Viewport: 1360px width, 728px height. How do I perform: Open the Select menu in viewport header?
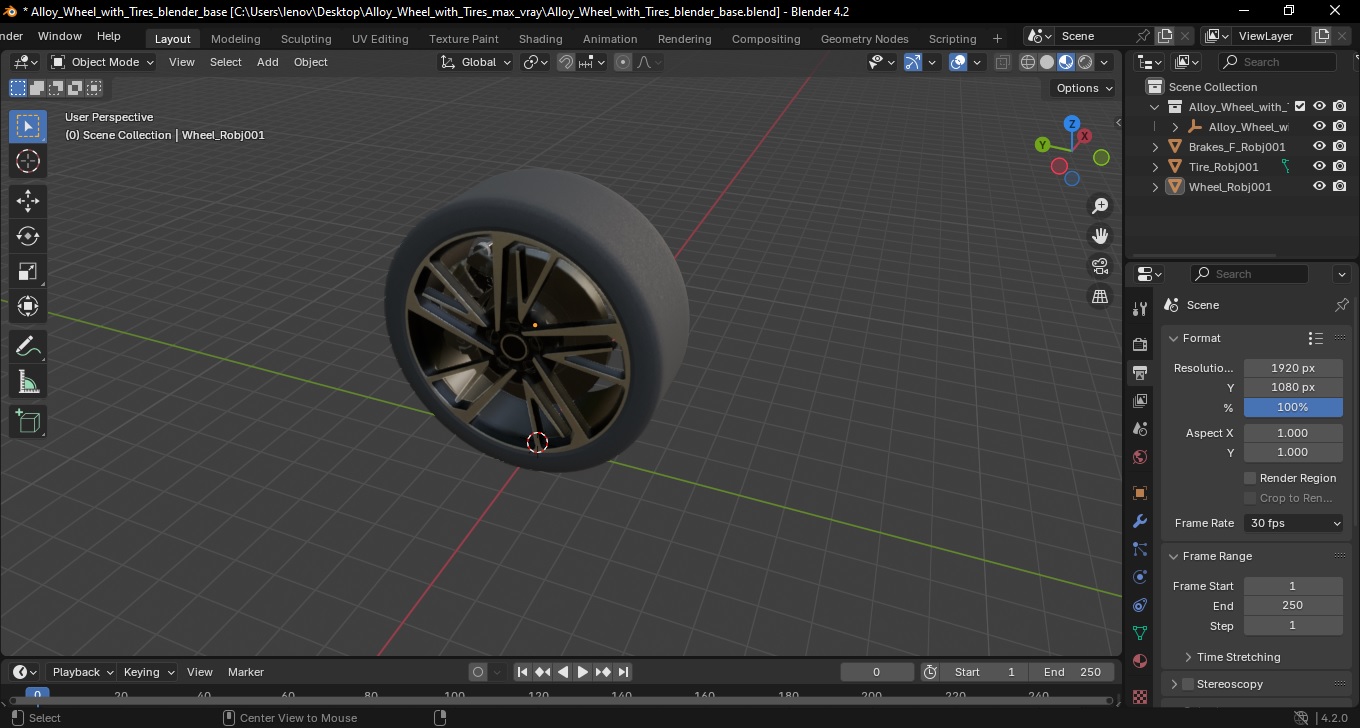(225, 62)
